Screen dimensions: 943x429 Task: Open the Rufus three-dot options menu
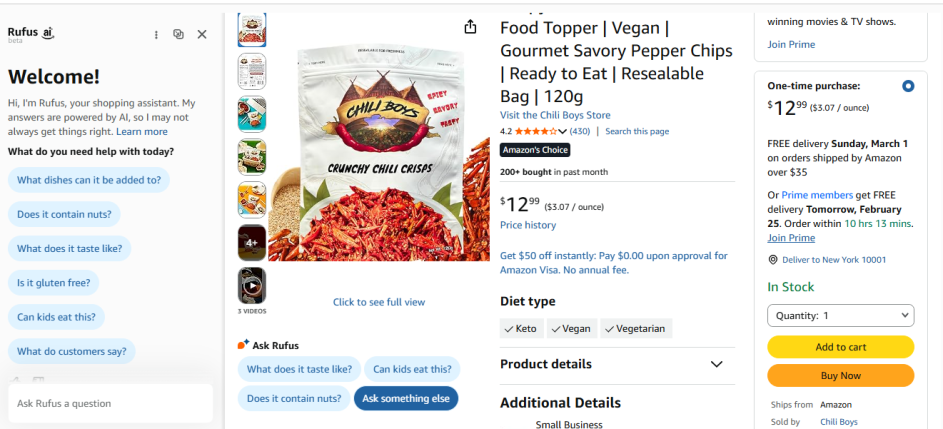click(x=156, y=34)
